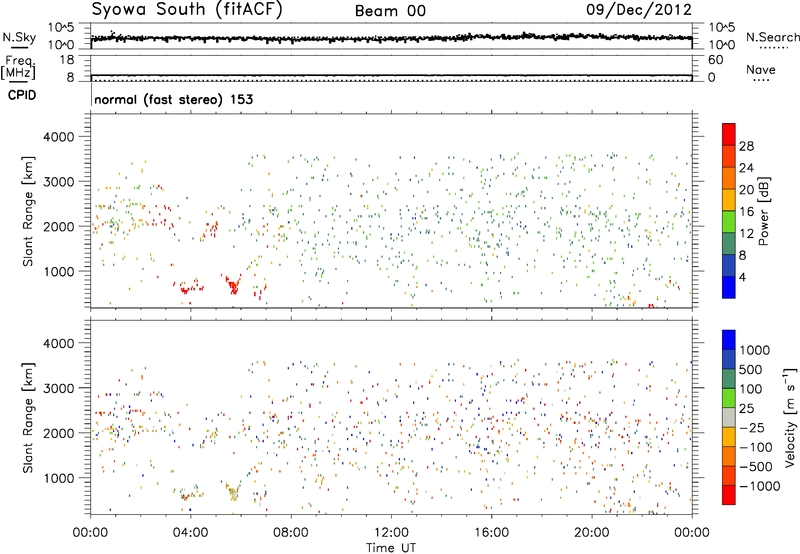Click the blue bottom of power colorbar

pos(729,287)
